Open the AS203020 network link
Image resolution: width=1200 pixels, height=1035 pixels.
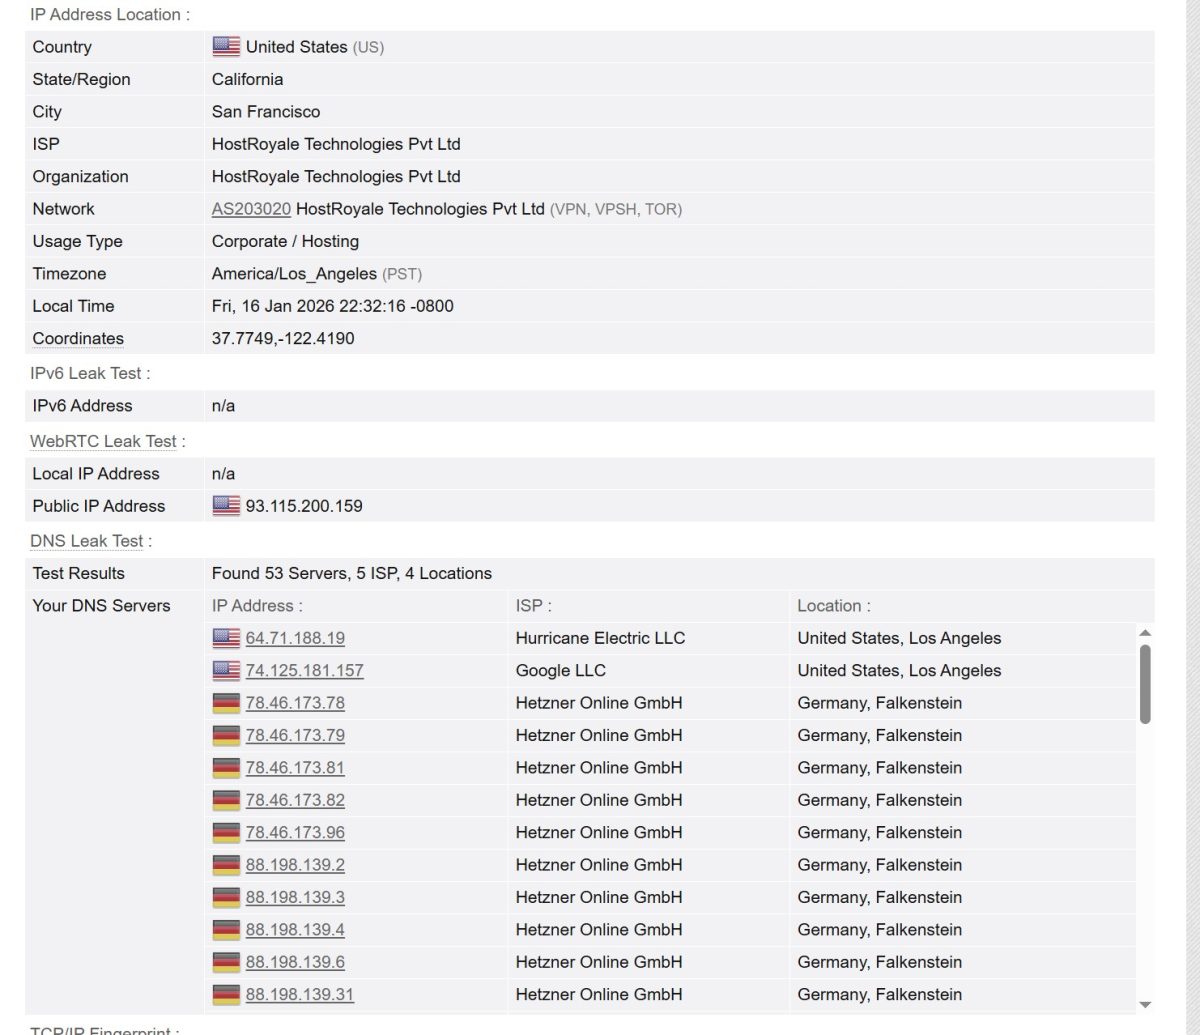coord(251,209)
